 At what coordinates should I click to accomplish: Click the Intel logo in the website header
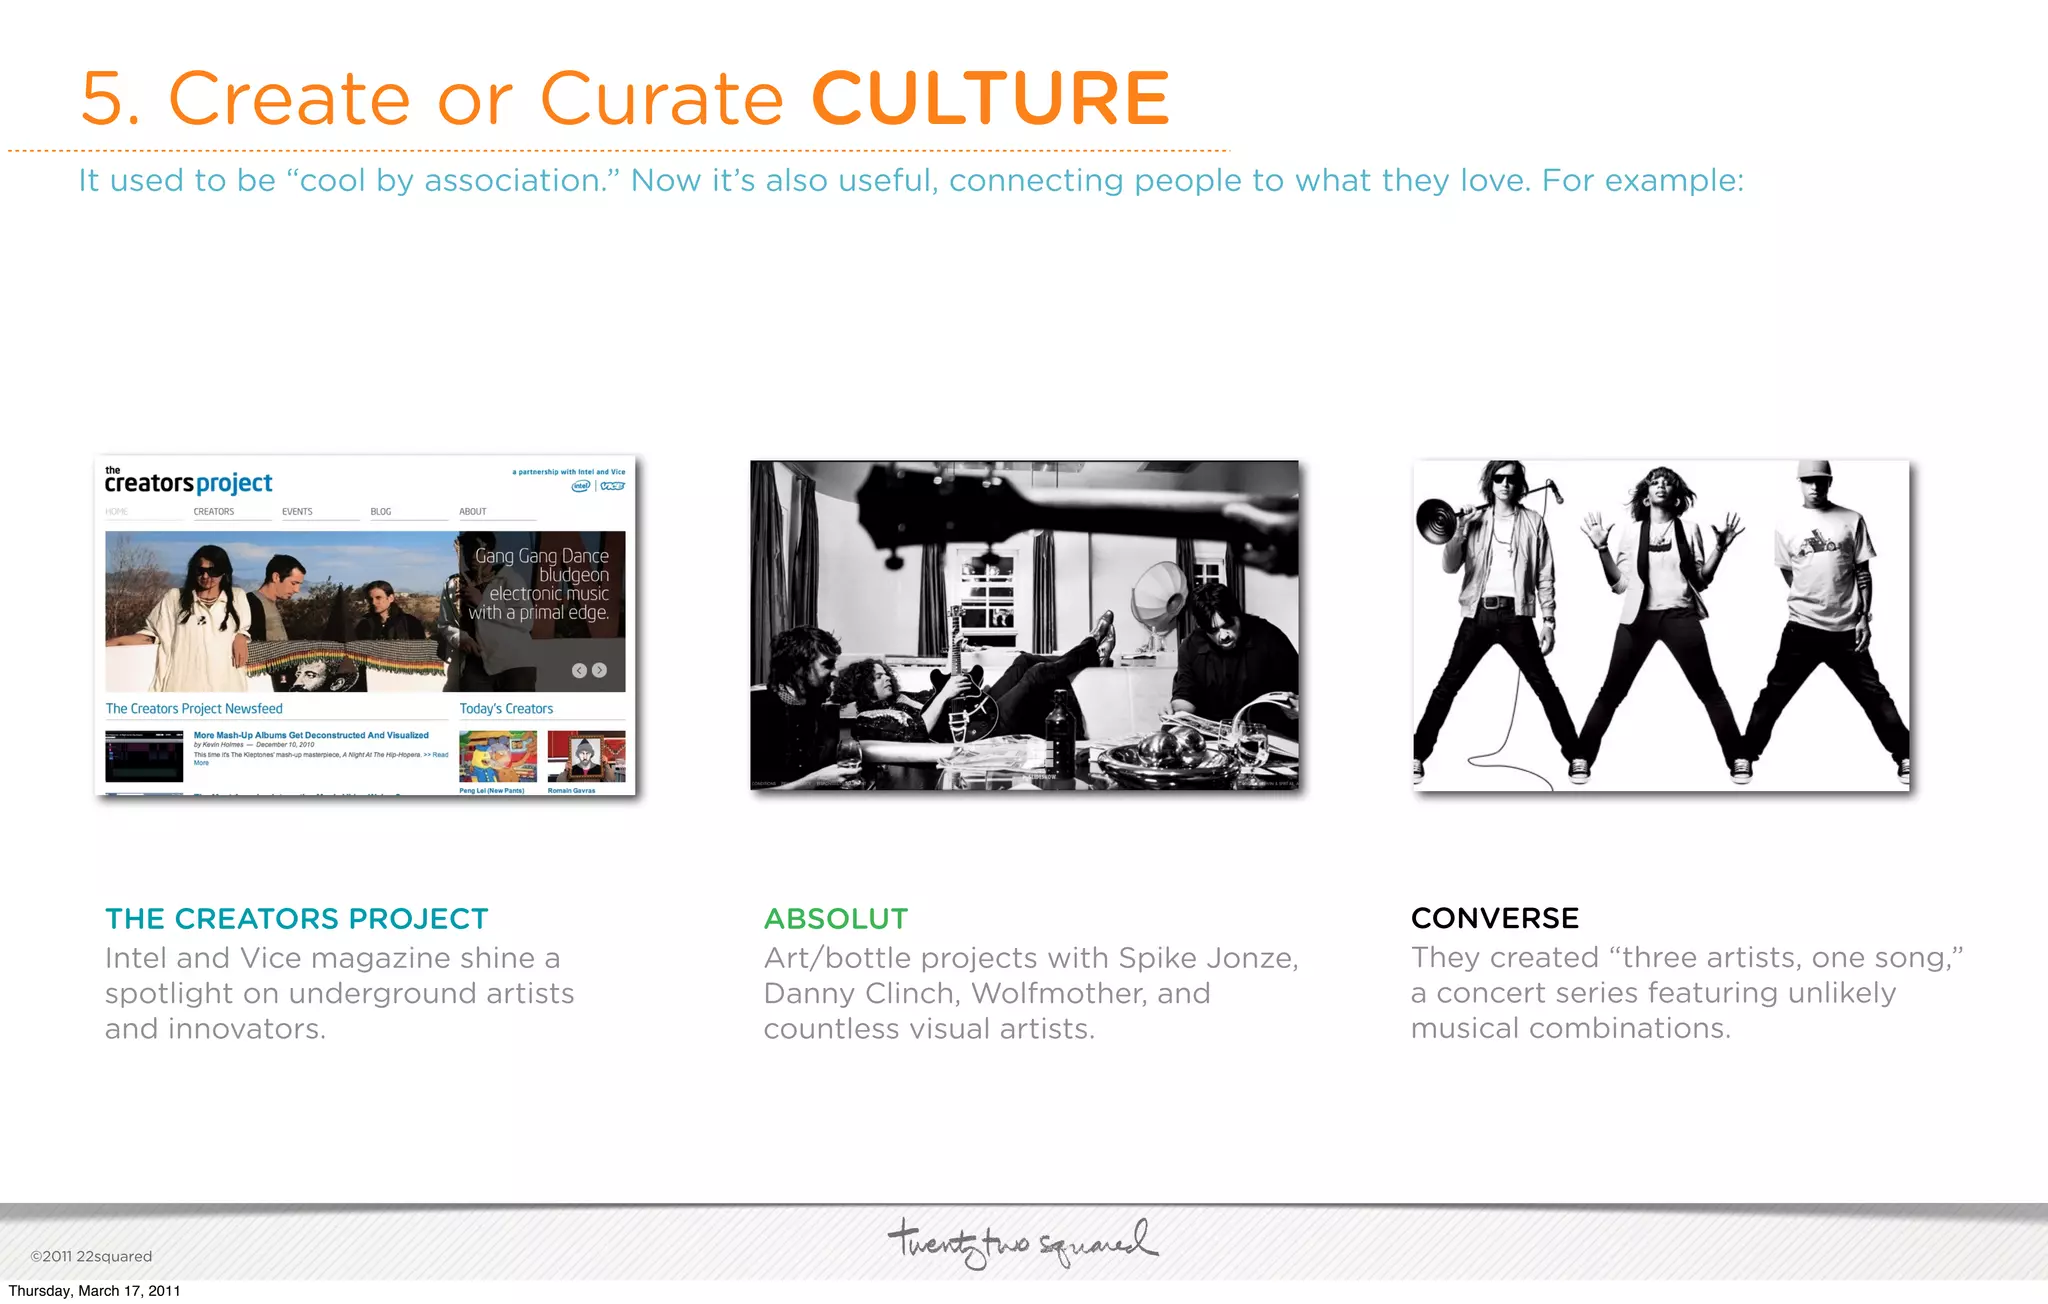tap(581, 486)
